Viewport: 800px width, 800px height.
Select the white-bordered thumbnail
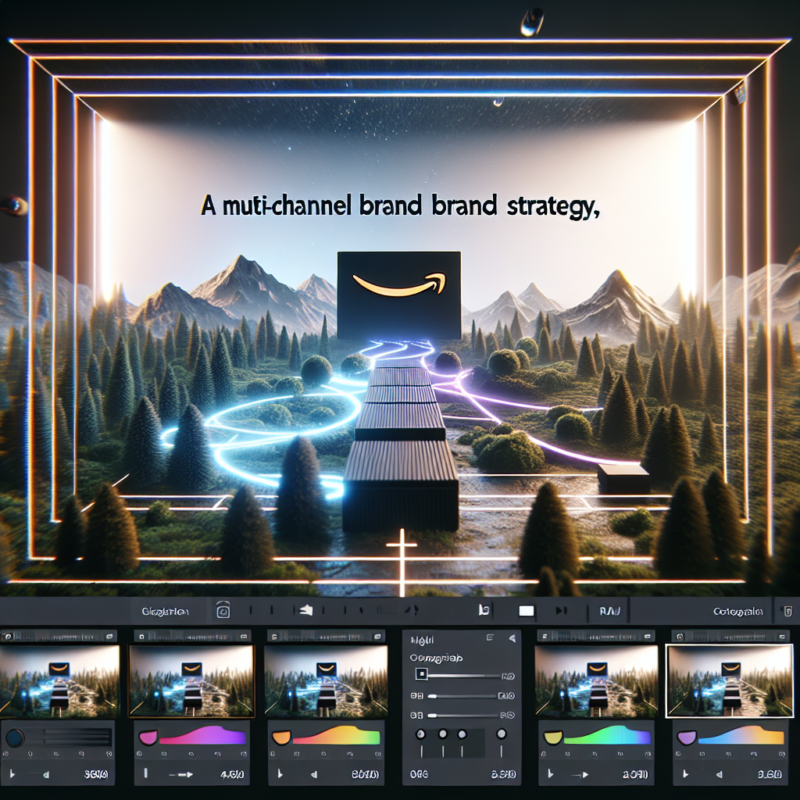point(730,681)
